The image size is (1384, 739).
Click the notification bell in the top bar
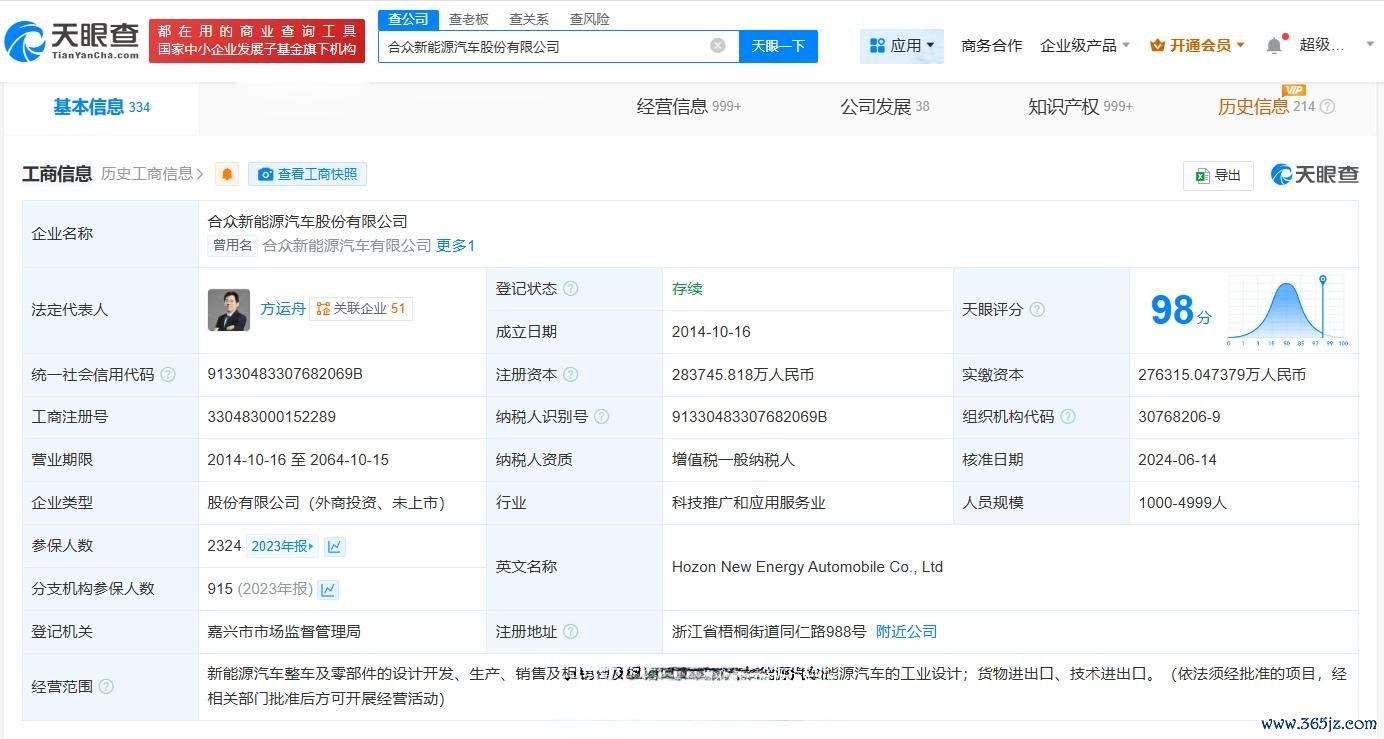pyautogui.click(x=1274, y=45)
